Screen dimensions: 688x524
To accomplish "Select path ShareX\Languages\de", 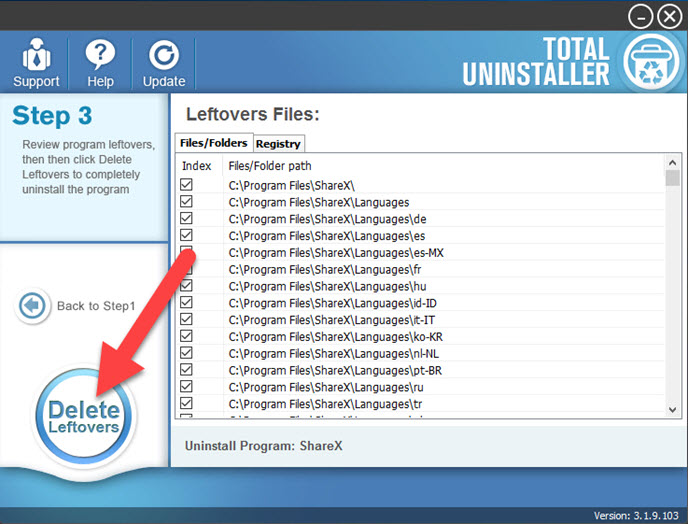I will [327, 219].
